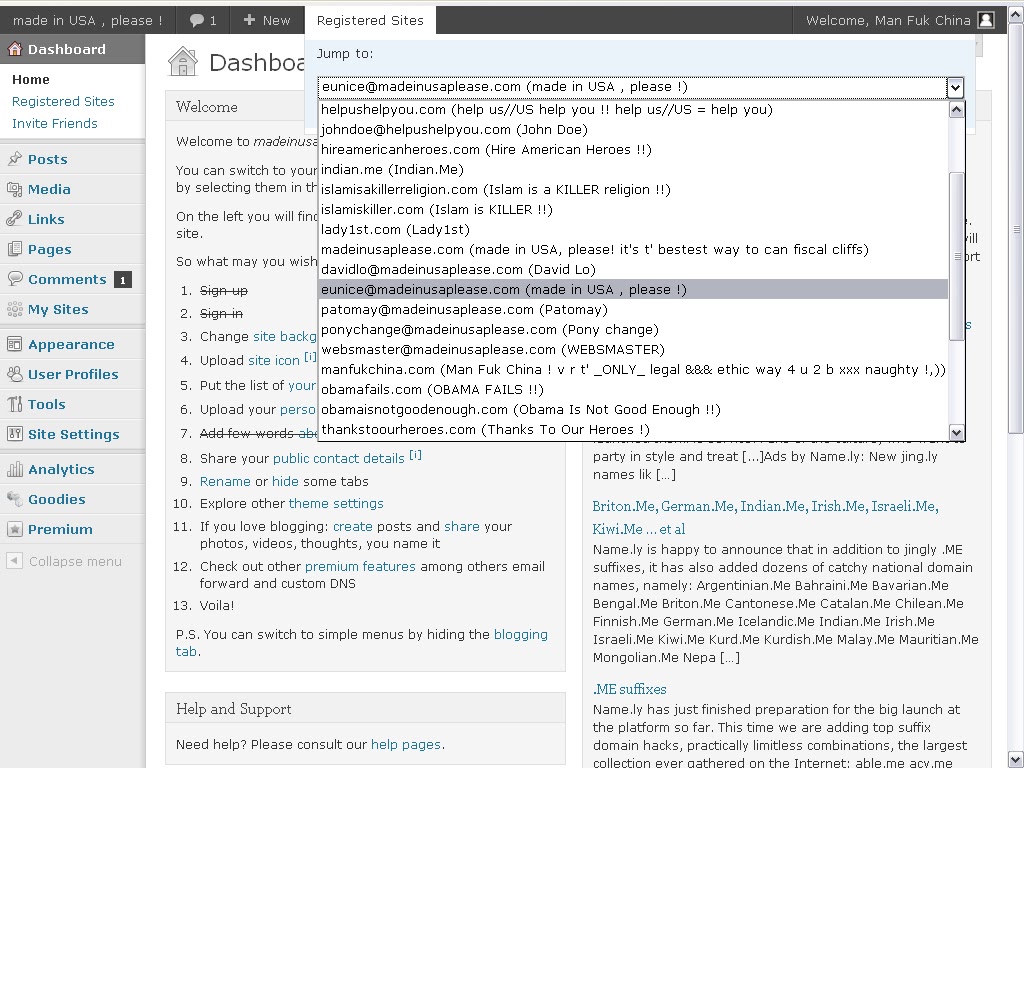Click the Help and Support panel header
1024x999 pixels.
[x=365, y=708]
